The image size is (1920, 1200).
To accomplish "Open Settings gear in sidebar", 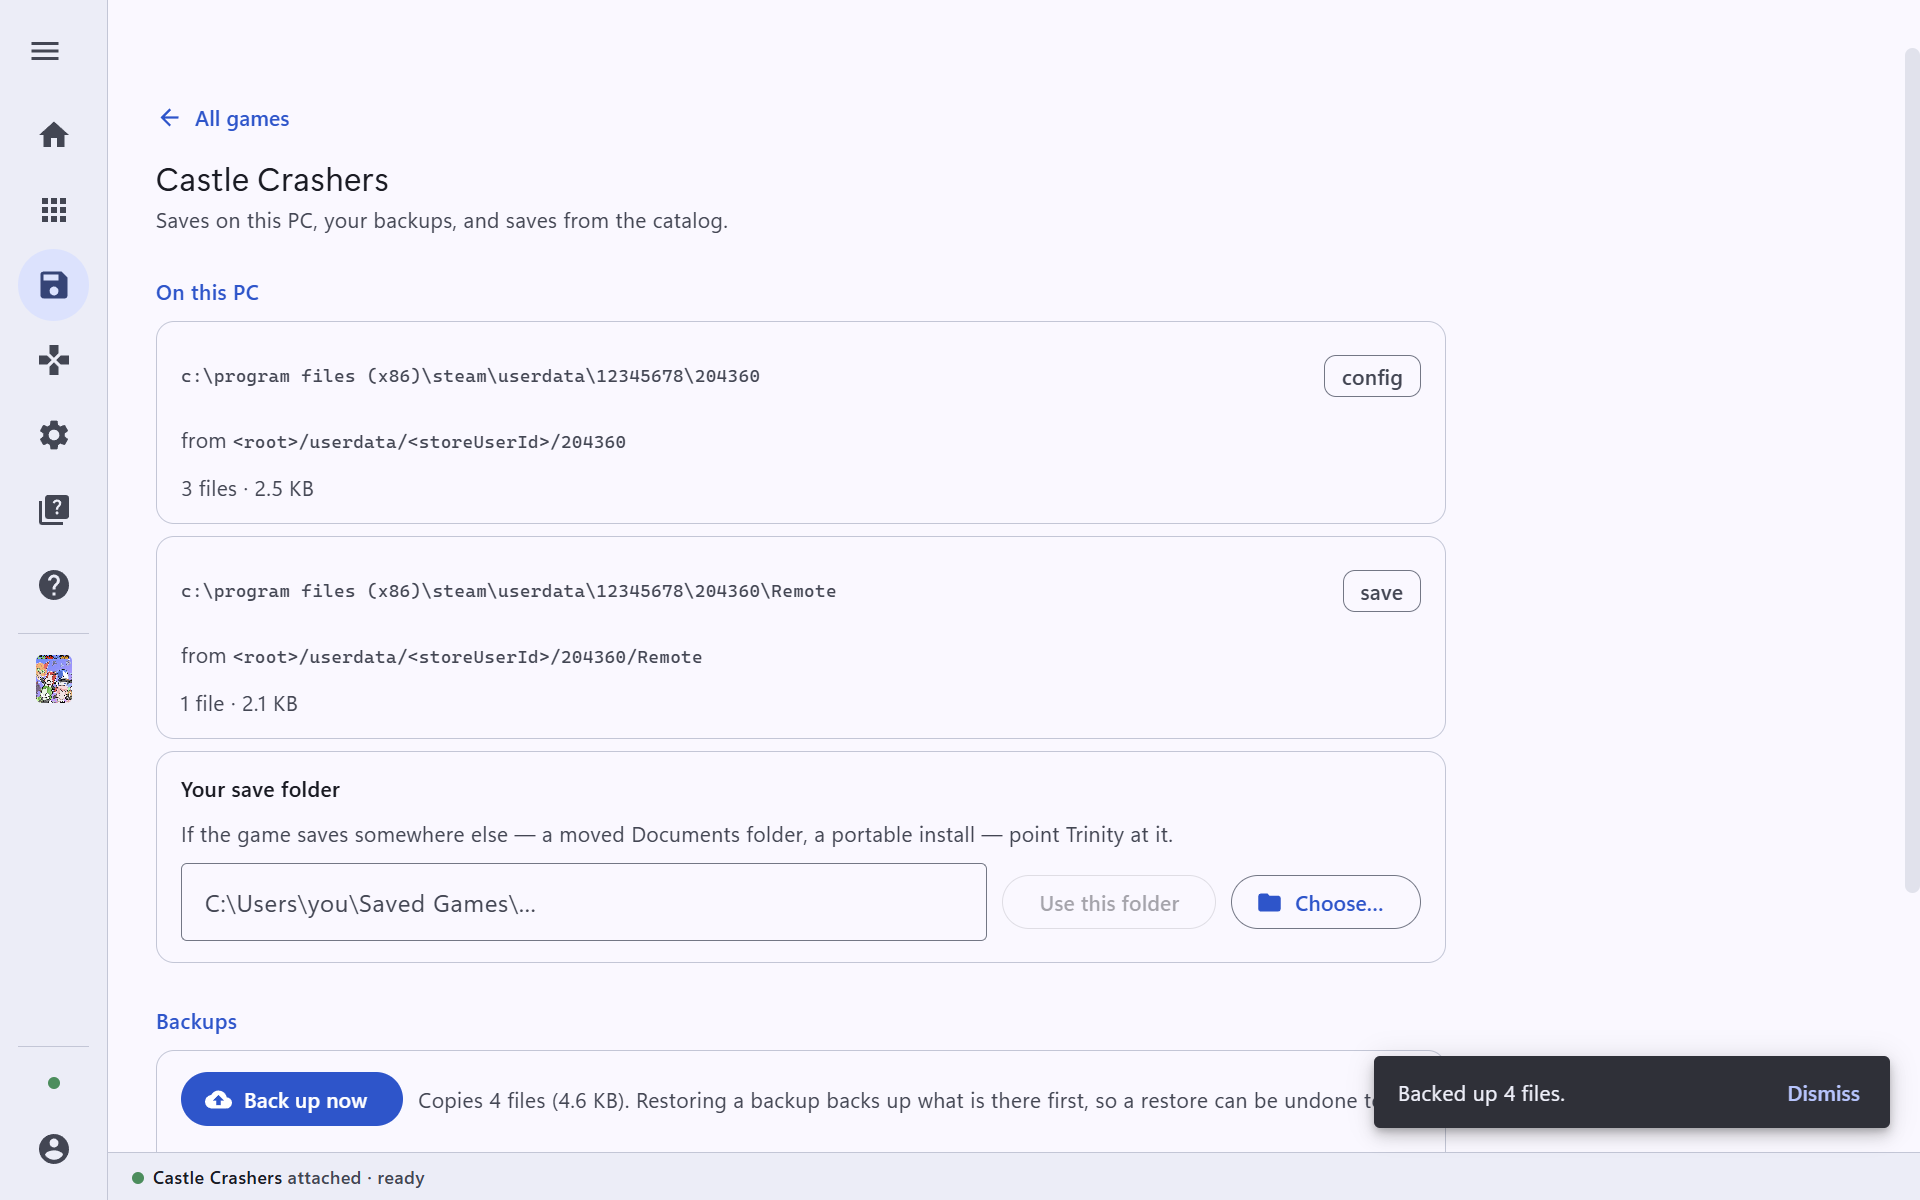I will pyautogui.click(x=54, y=435).
